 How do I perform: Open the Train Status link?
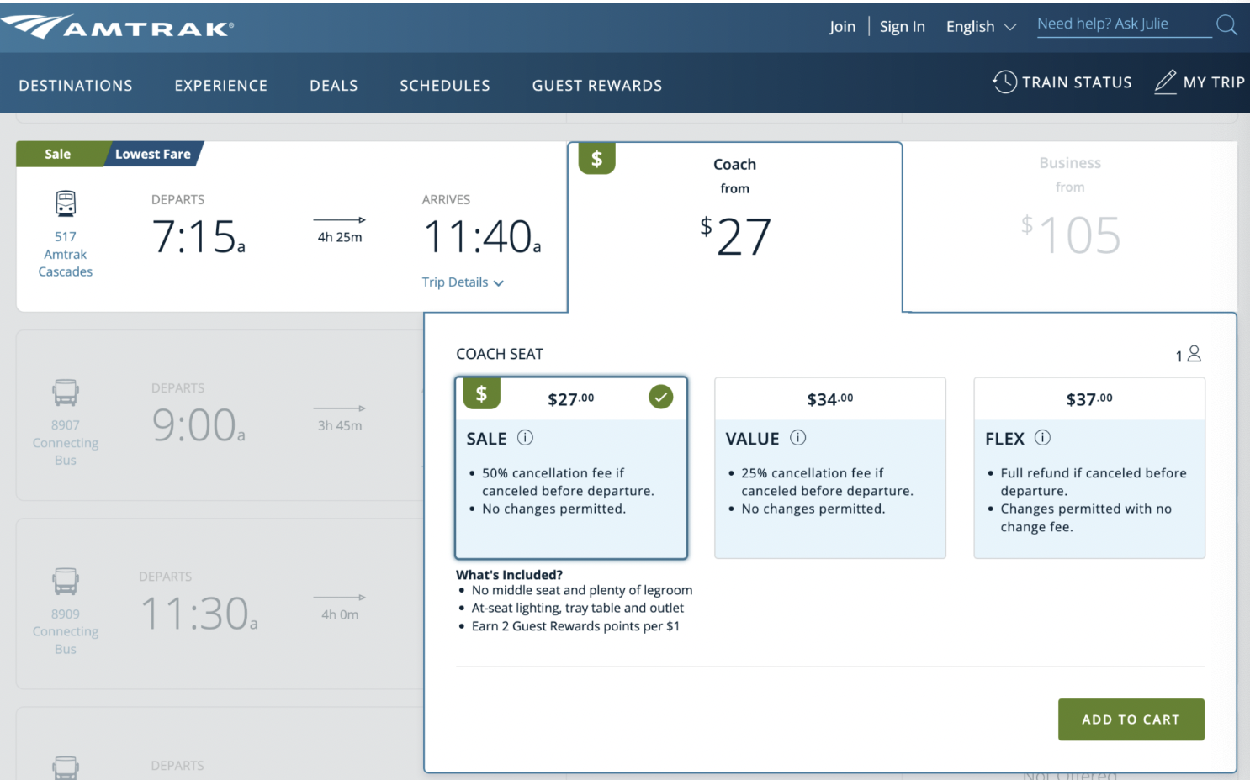1063,82
